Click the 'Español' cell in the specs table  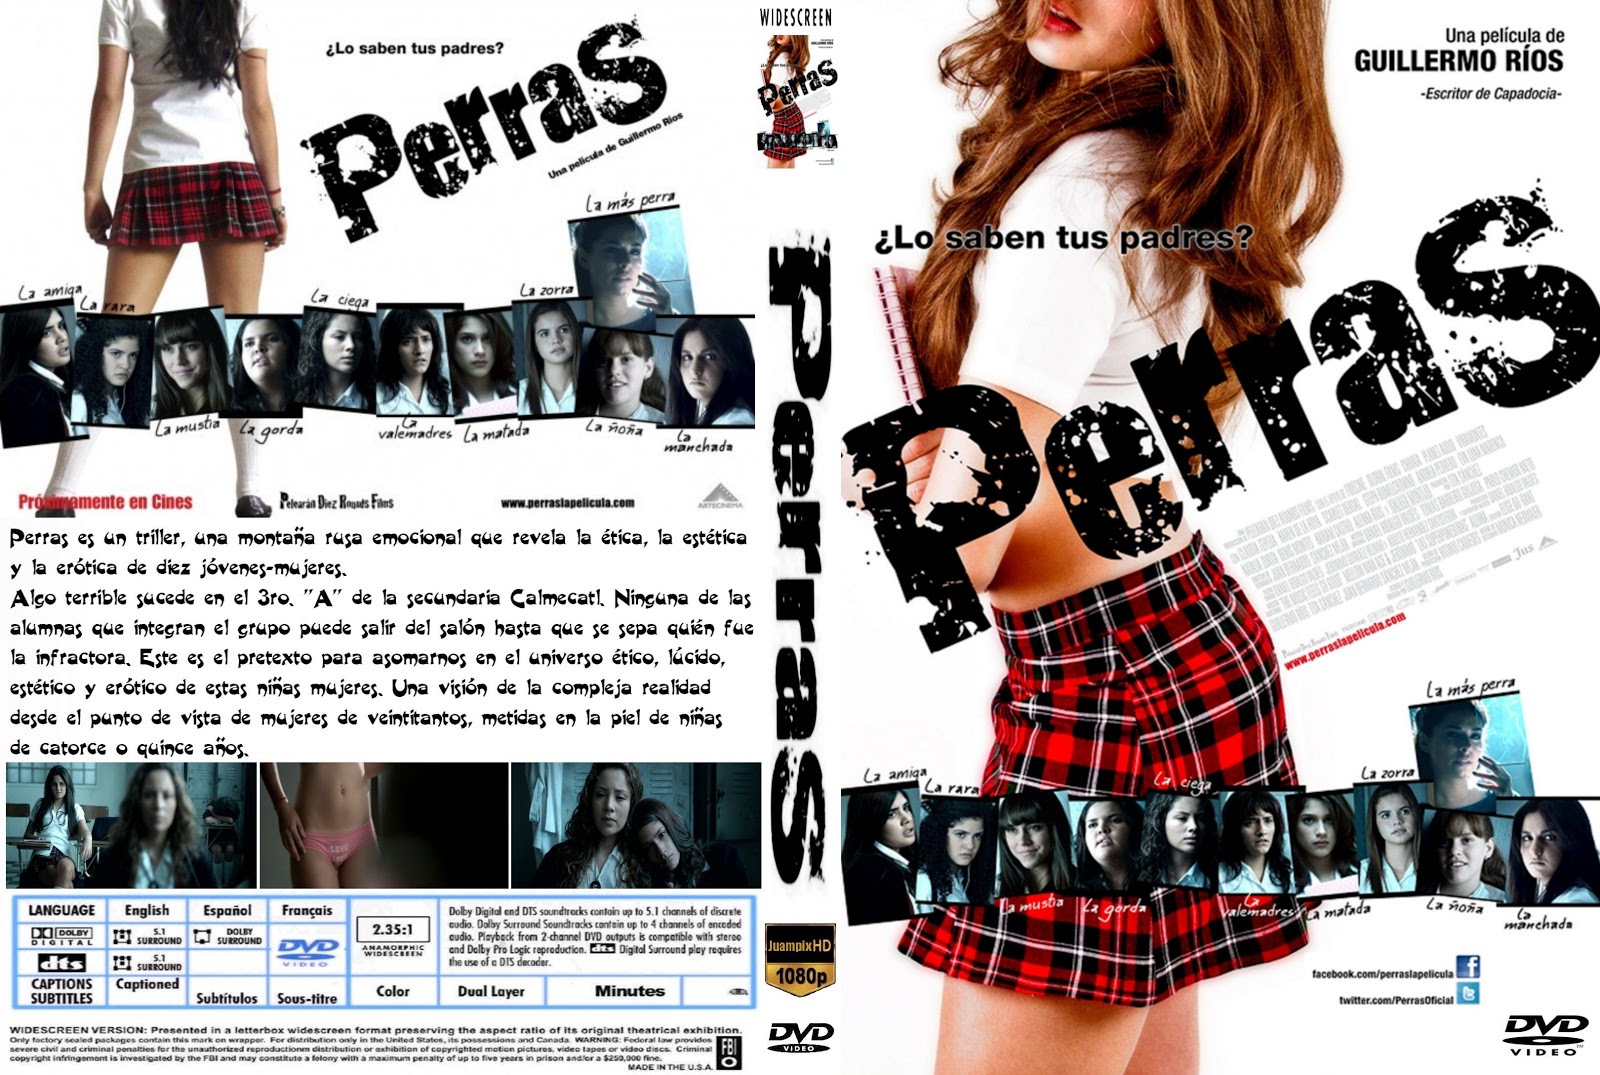227,910
